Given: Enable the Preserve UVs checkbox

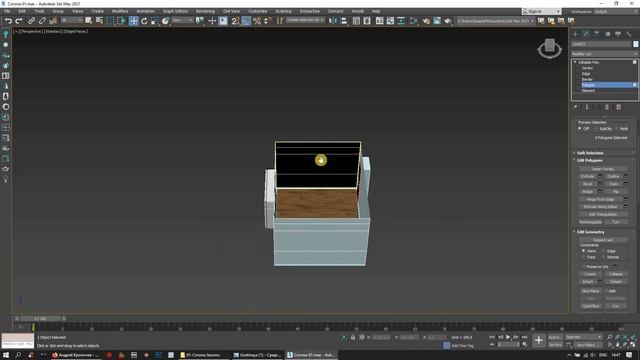Looking at the screenshot, I should pos(584,267).
